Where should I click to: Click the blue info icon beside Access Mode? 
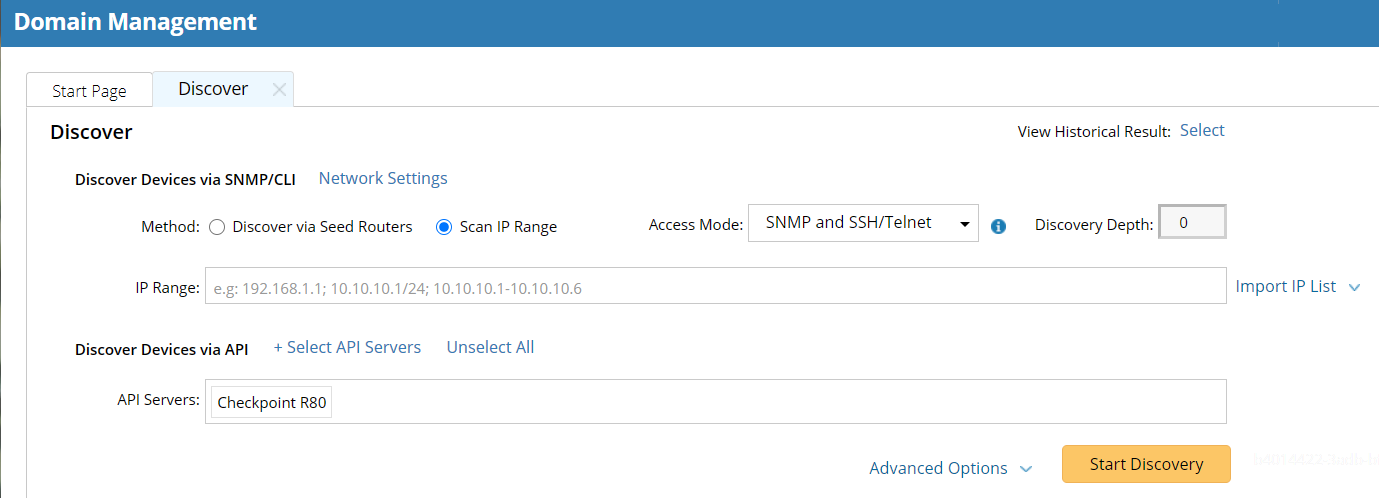pos(997,227)
